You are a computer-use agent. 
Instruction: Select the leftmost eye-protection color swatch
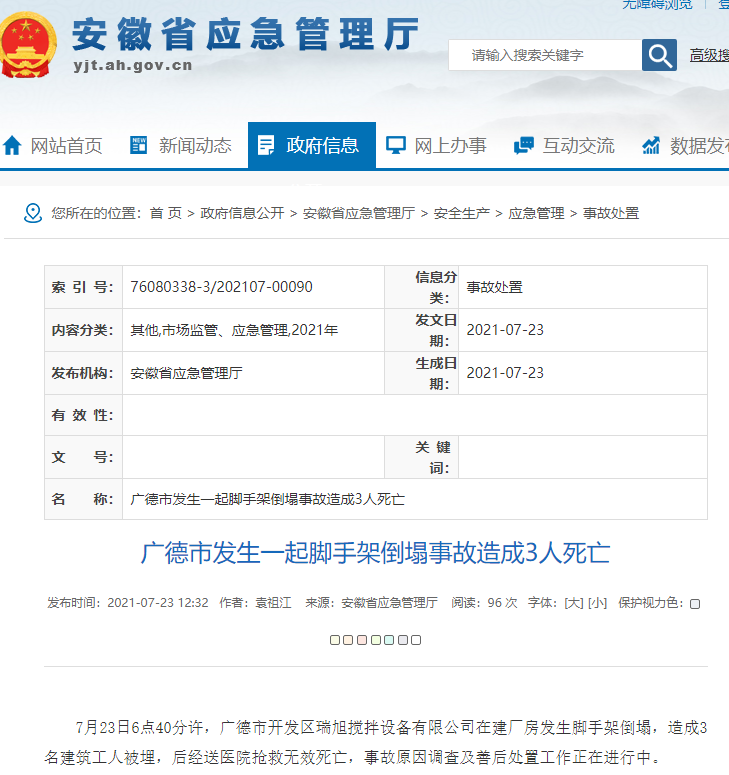point(335,640)
